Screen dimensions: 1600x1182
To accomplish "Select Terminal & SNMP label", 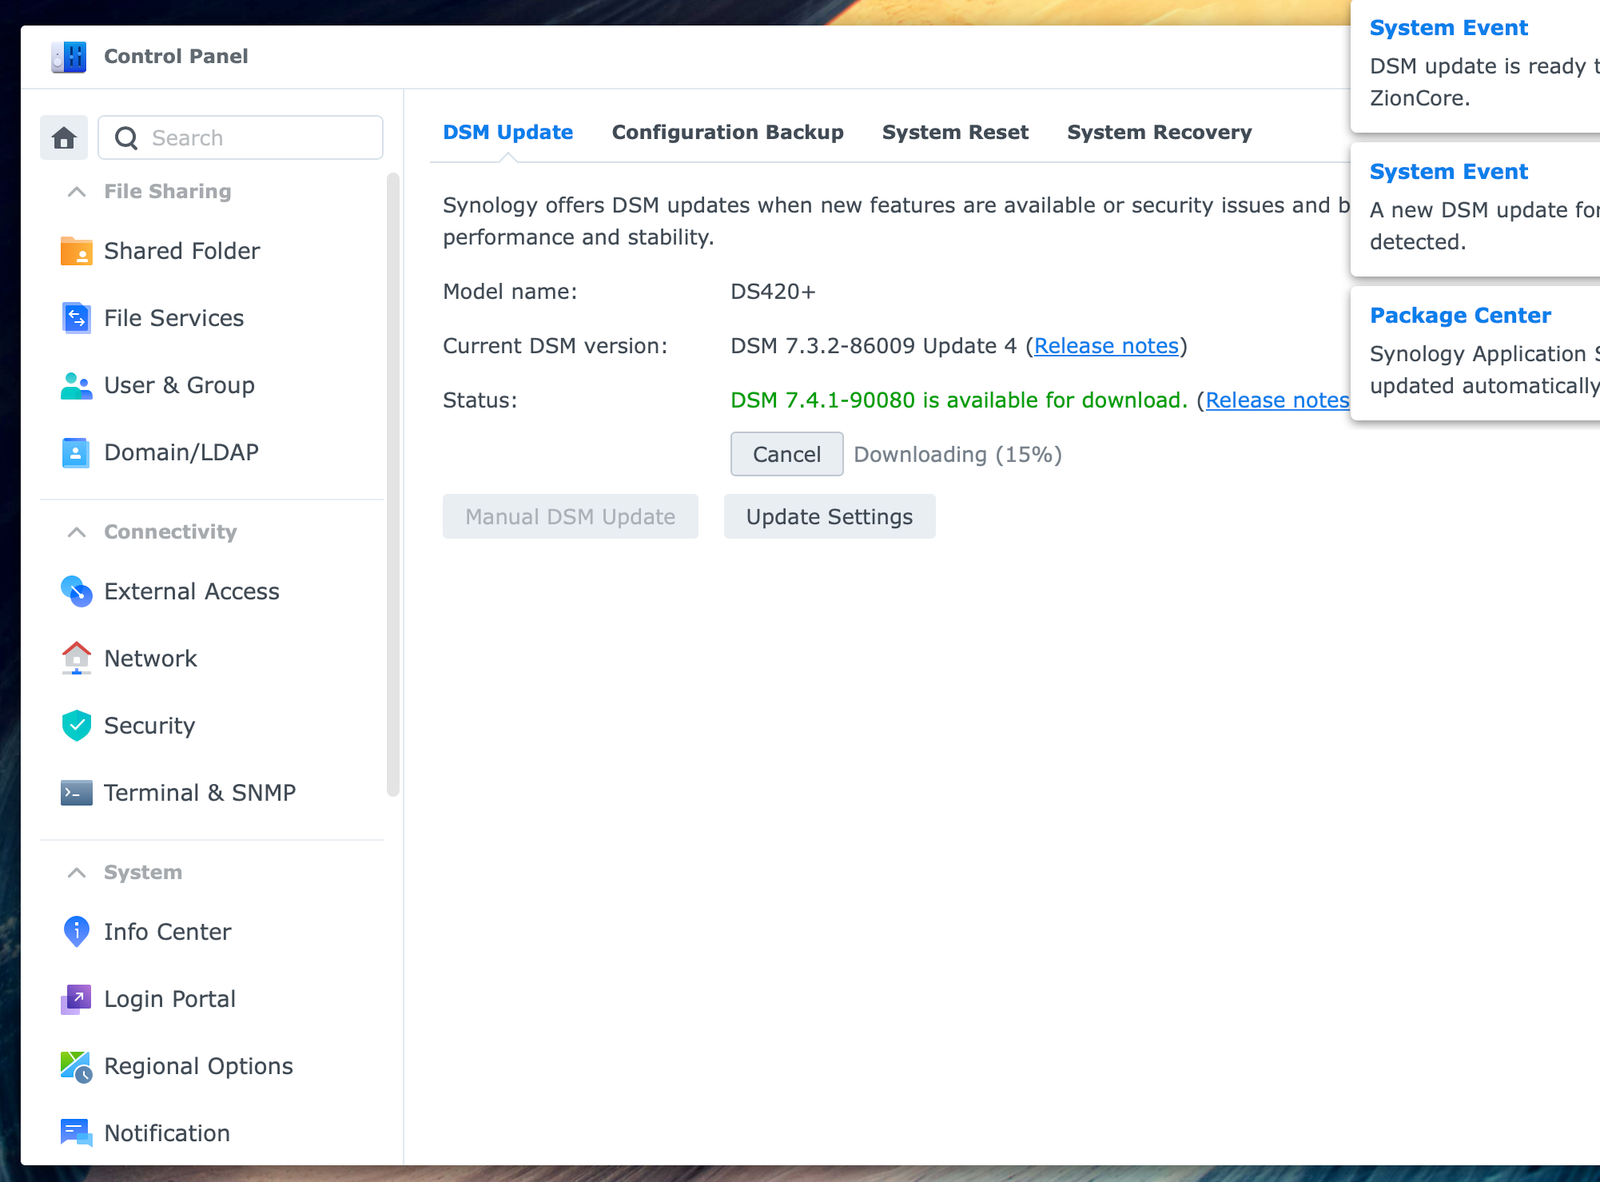I will (x=200, y=792).
